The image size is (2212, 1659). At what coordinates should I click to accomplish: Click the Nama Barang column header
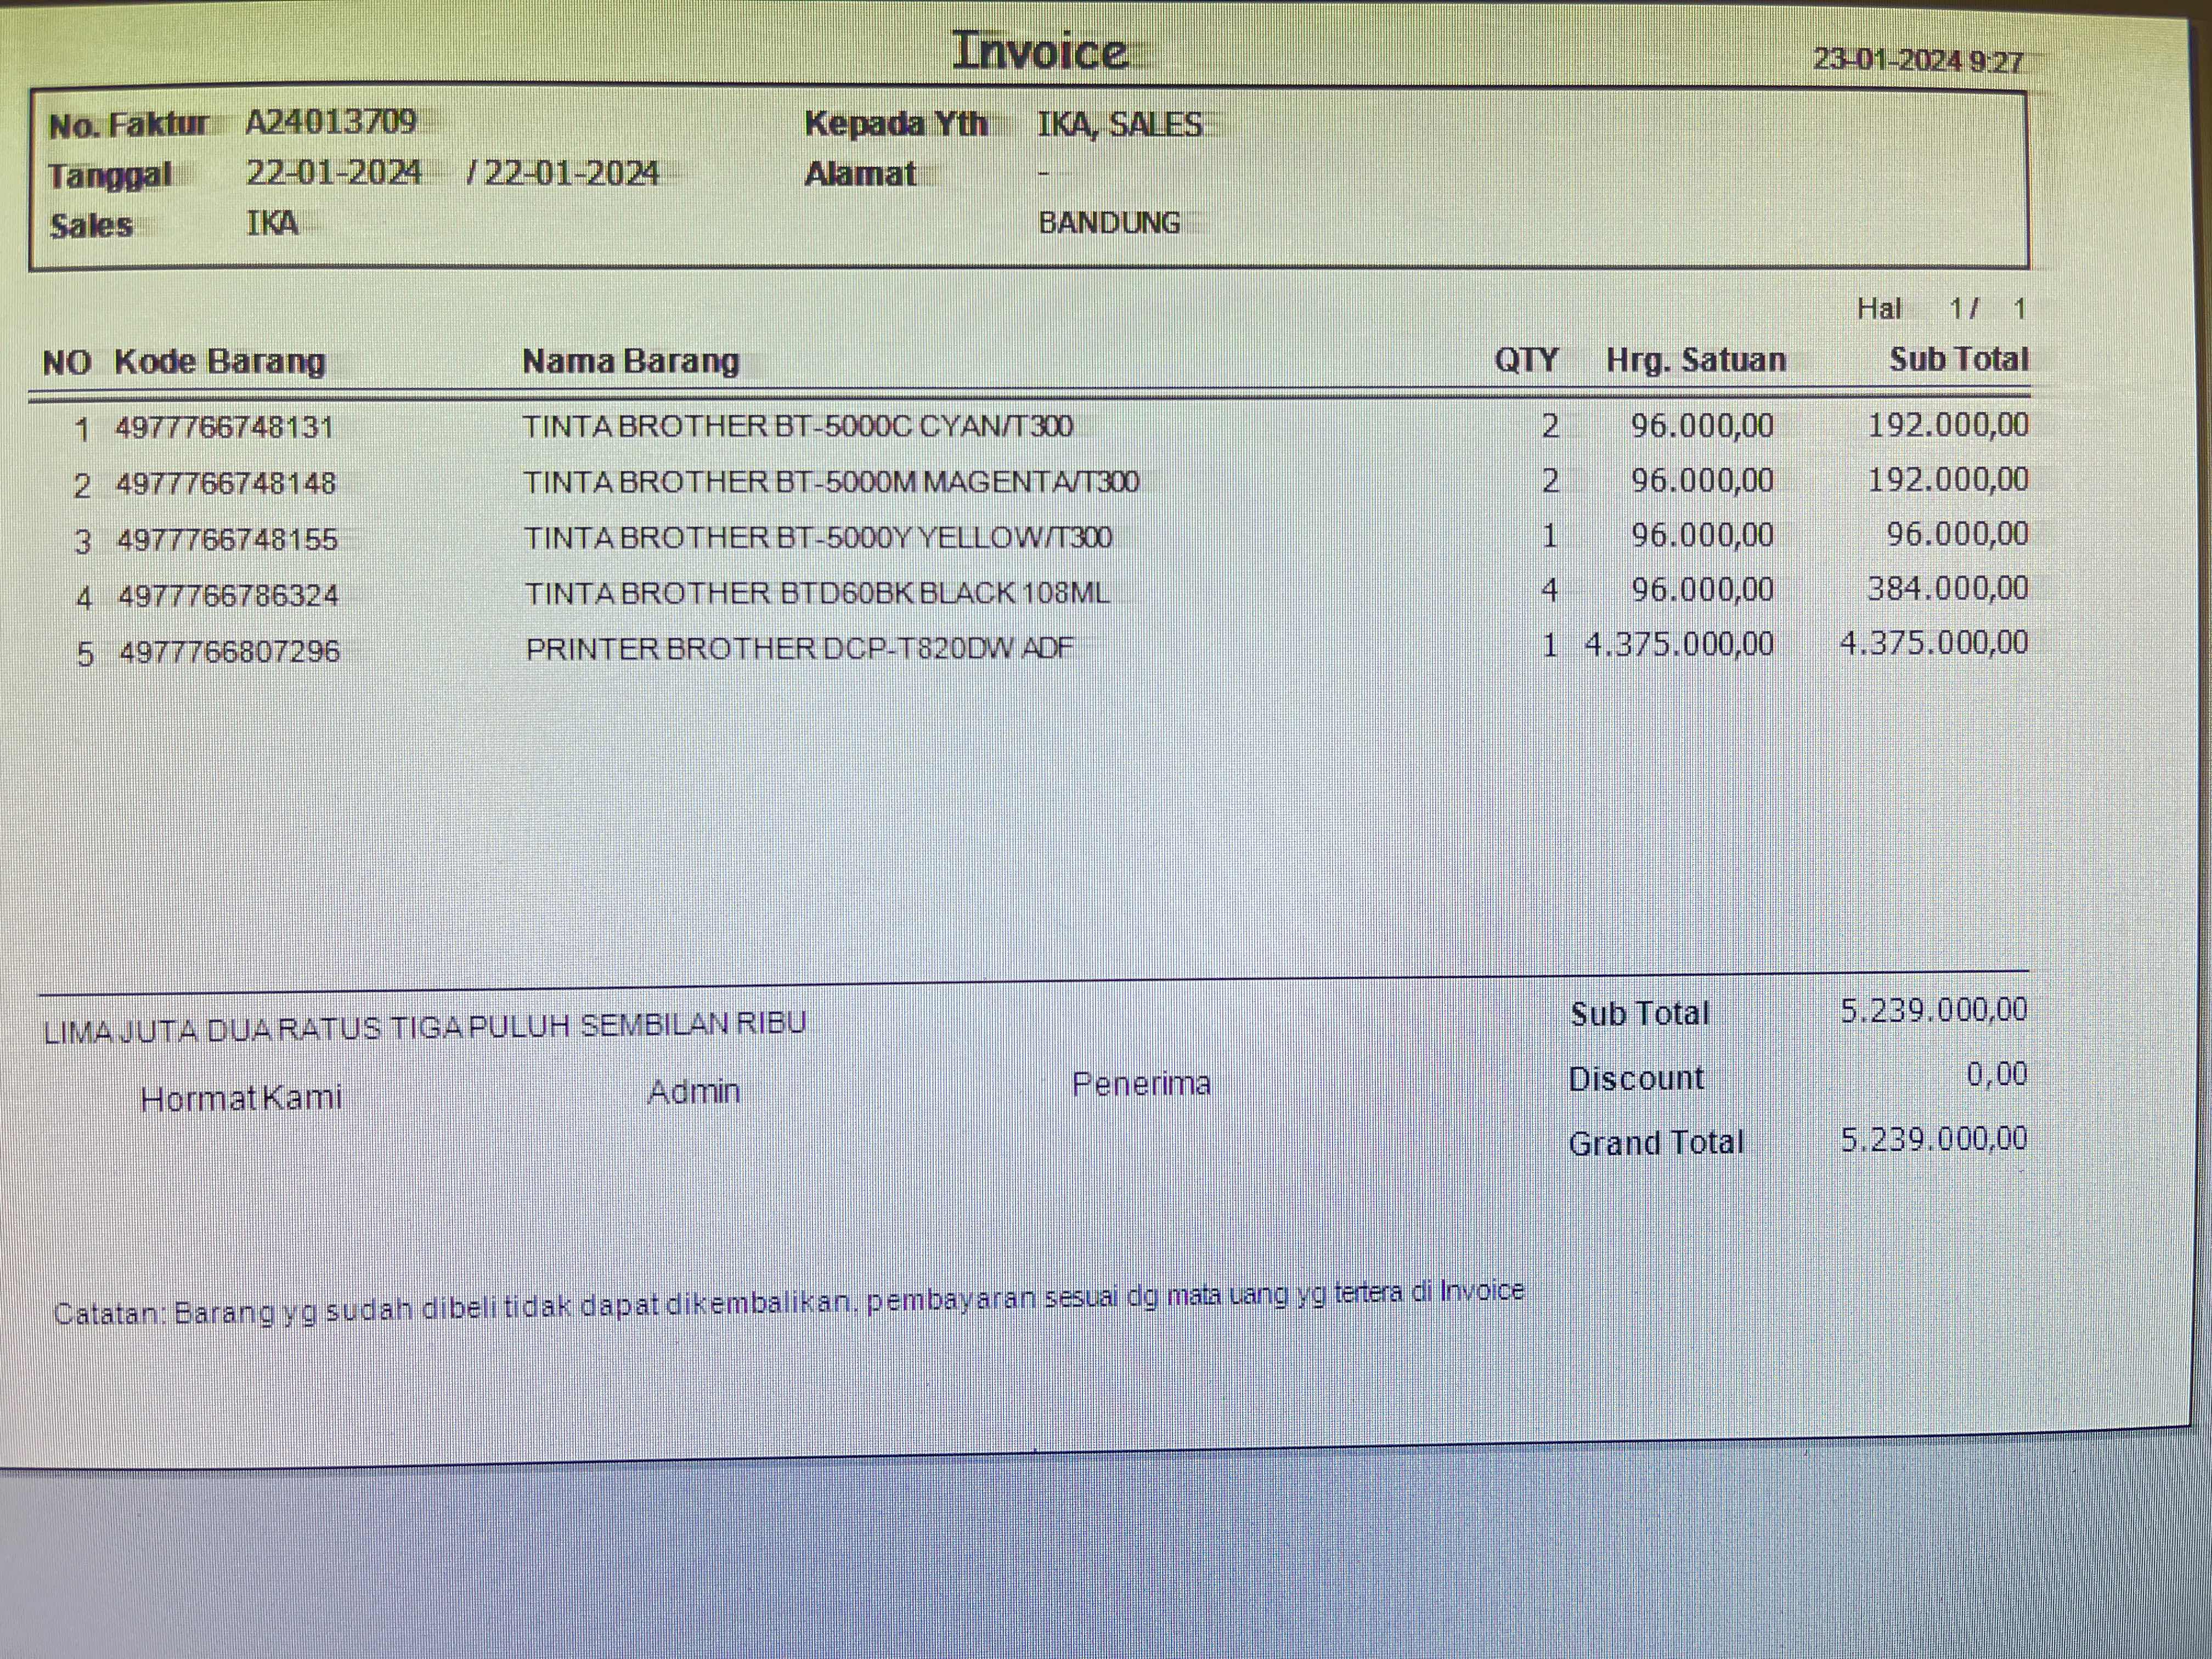[x=630, y=360]
